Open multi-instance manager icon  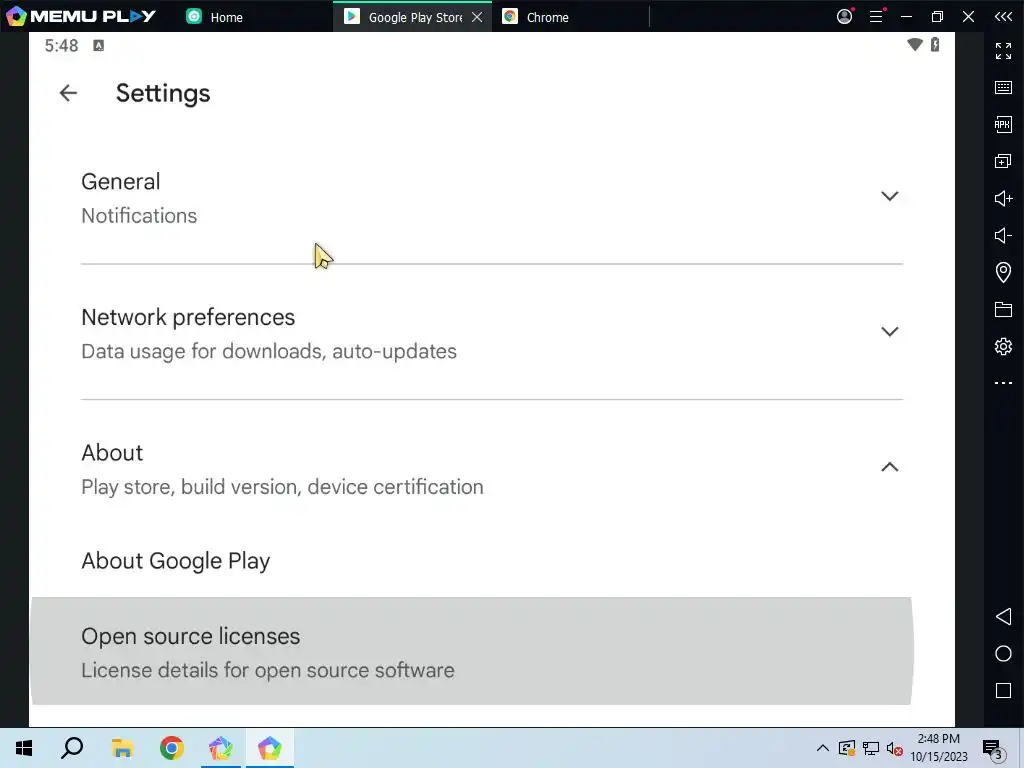coord(1003,161)
